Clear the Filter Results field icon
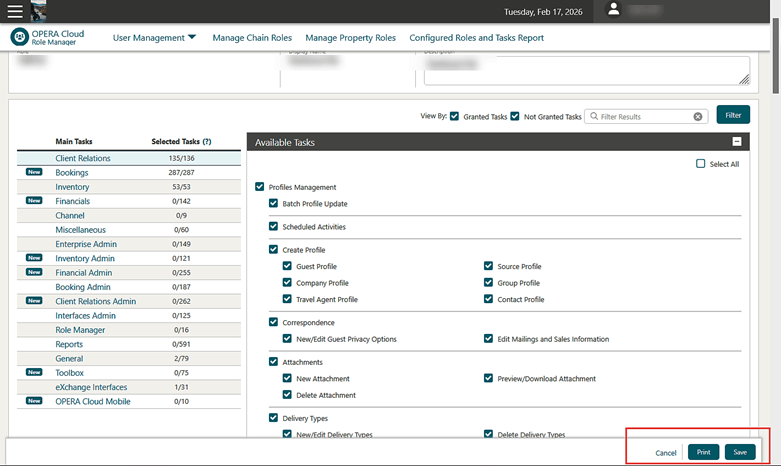 pyautogui.click(x=698, y=116)
